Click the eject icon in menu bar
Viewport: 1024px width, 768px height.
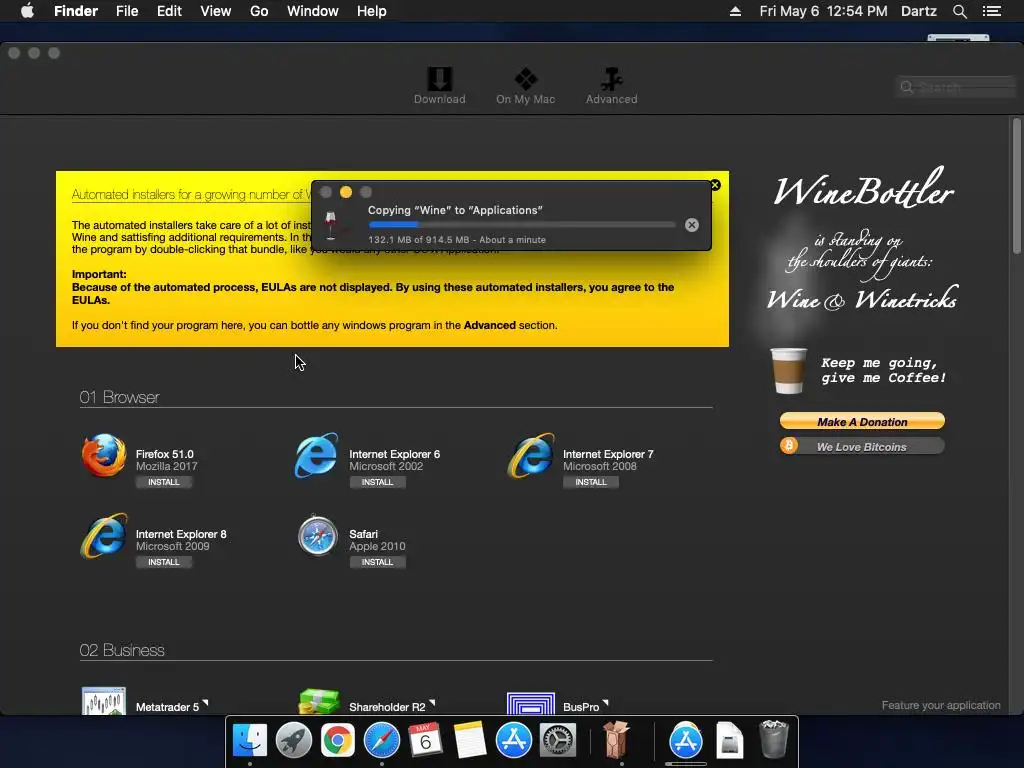pyautogui.click(x=735, y=11)
